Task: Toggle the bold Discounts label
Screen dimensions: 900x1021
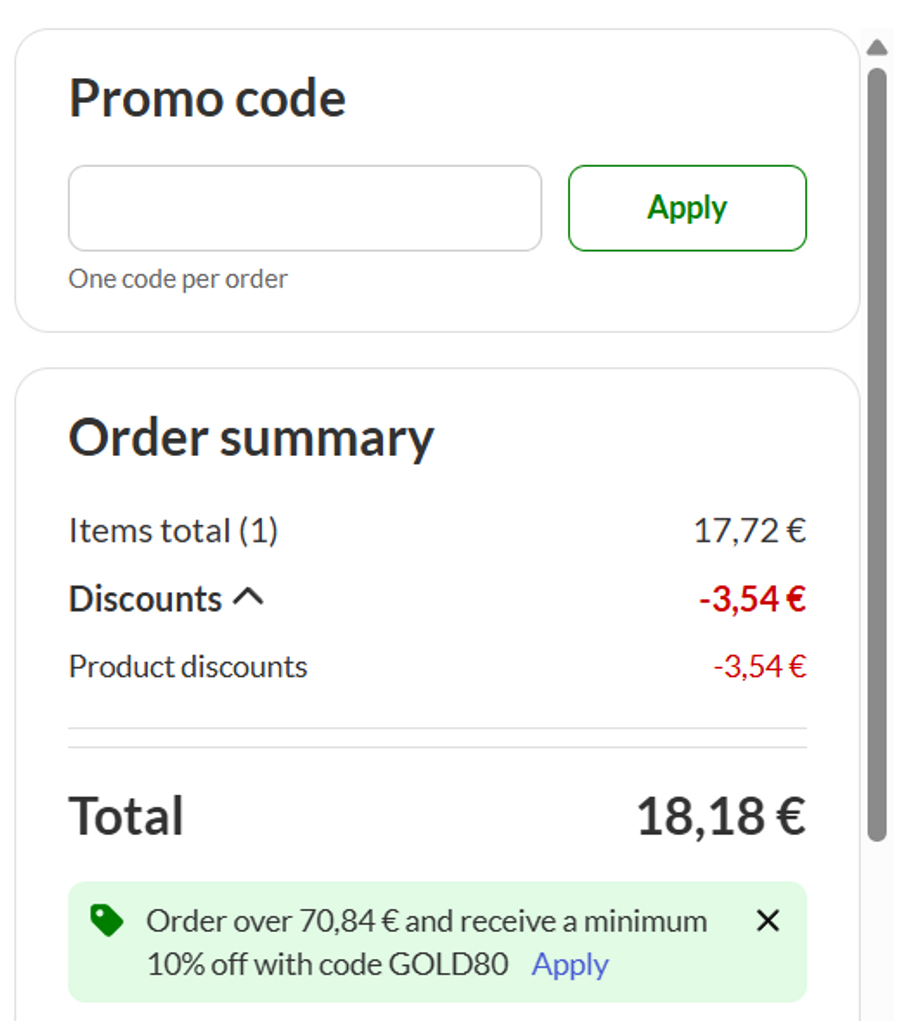Action: pos(145,599)
